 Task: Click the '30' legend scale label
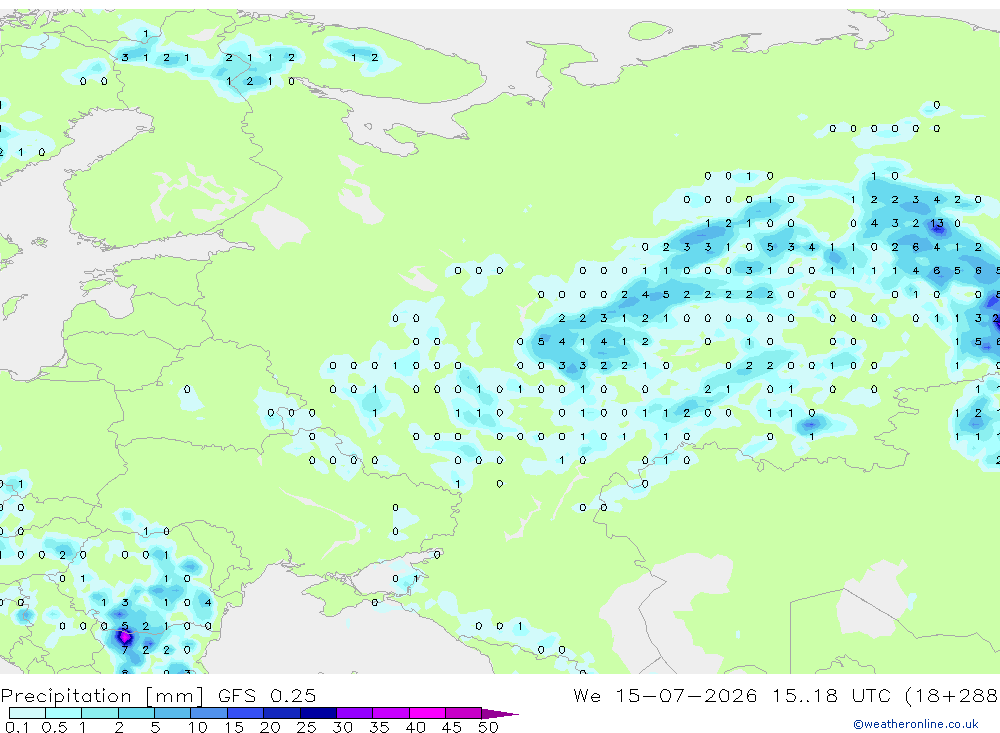pyautogui.click(x=343, y=727)
